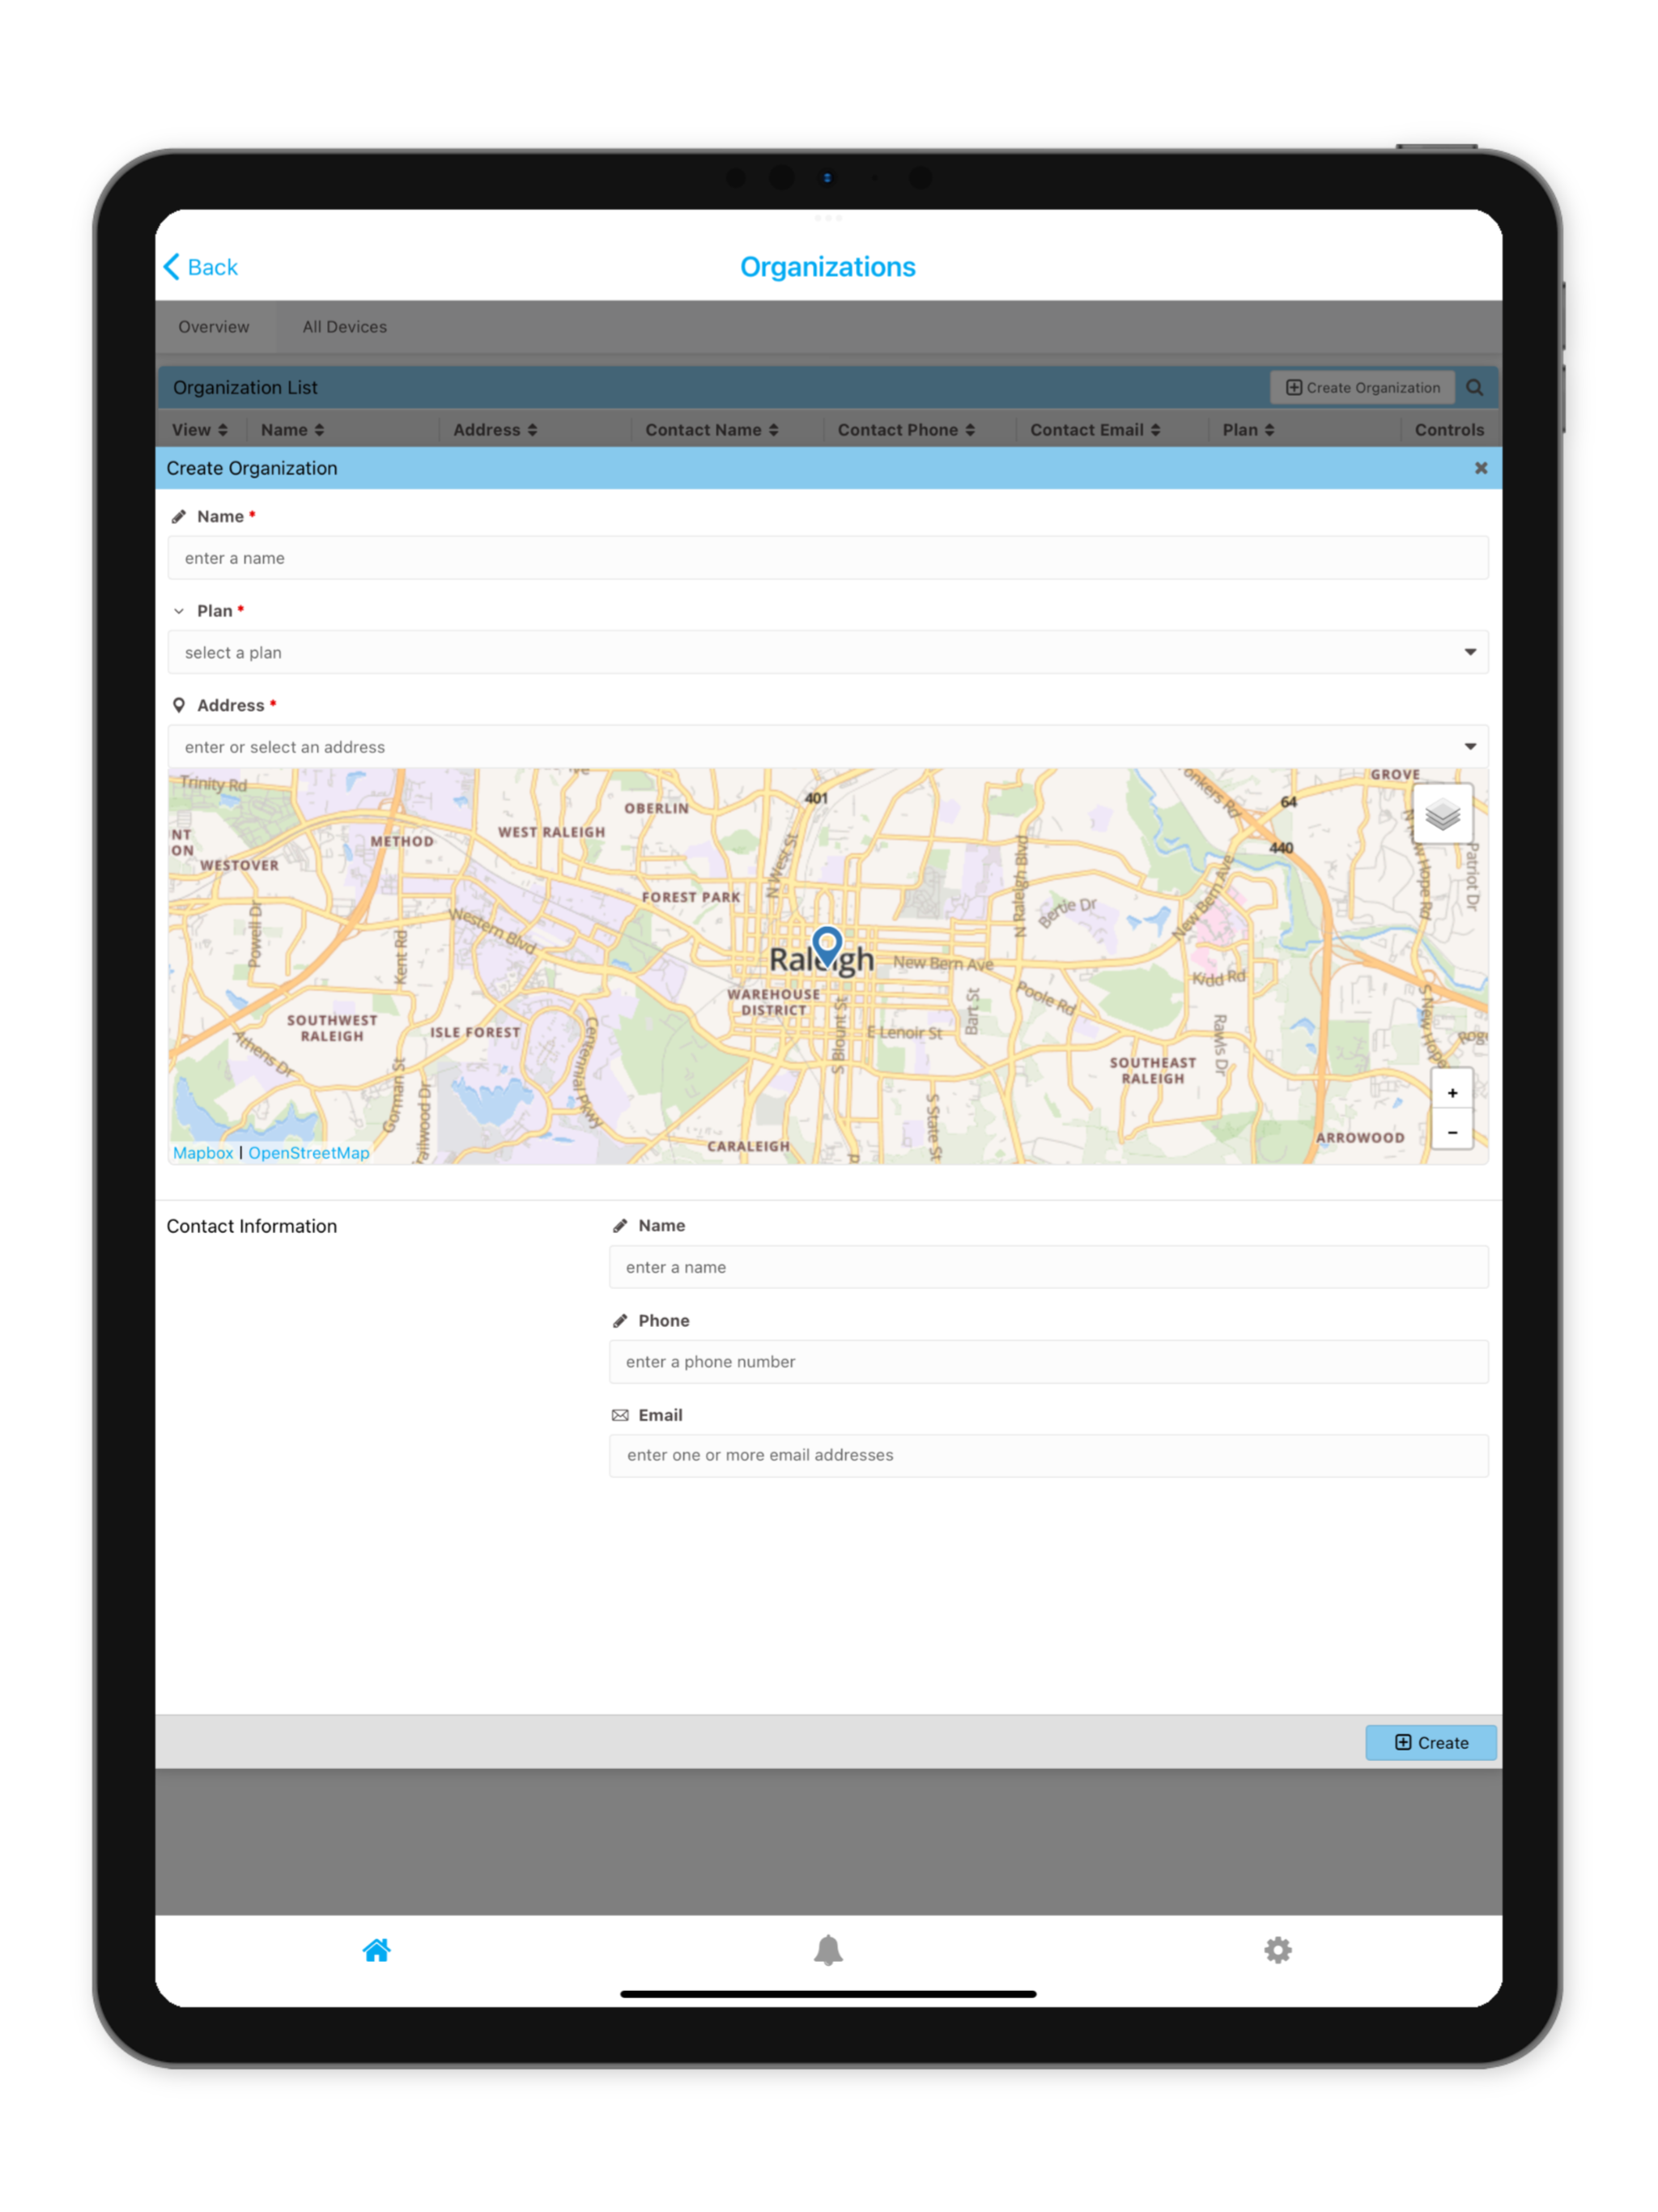The width and height of the screenshot is (1658, 2212).
Task: Open the map layers selector
Action: [x=1442, y=815]
